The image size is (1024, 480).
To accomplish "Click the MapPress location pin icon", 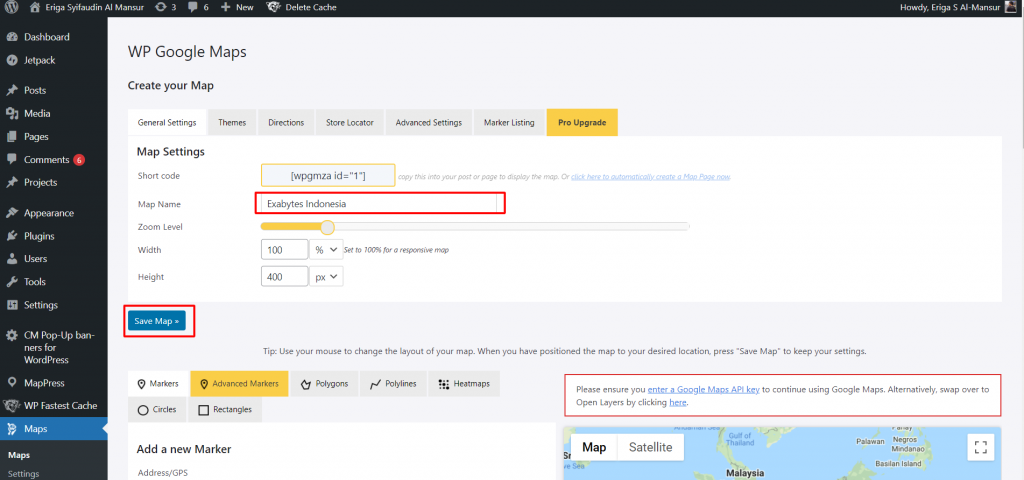I will (12, 383).
